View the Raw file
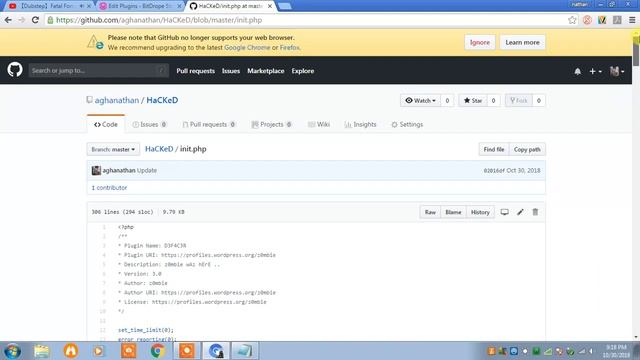This screenshot has width=640, height=360. coord(430,212)
